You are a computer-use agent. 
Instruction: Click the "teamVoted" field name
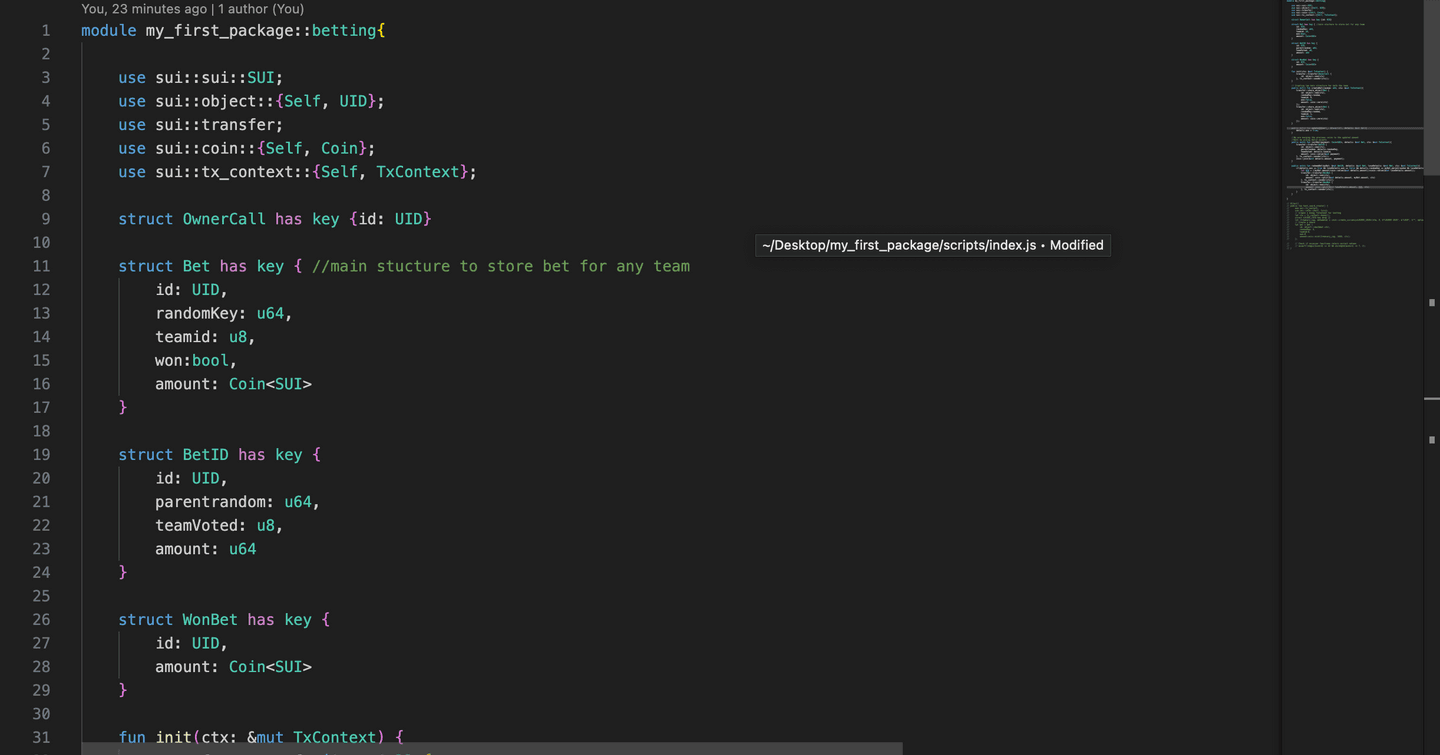tap(196, 526)
